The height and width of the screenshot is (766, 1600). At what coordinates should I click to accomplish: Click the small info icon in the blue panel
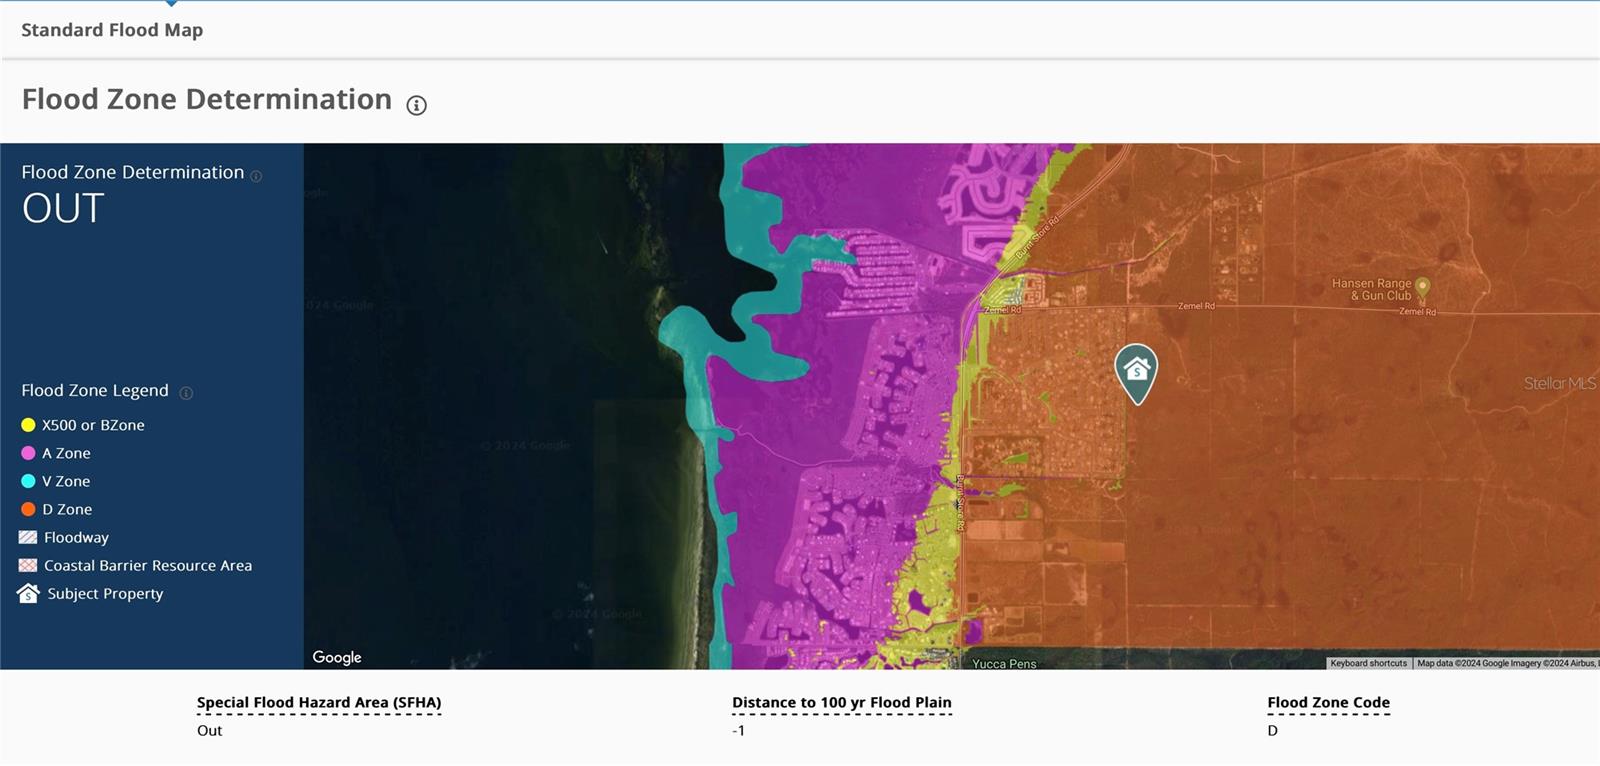pyautogui.click(x=256, y=176)
